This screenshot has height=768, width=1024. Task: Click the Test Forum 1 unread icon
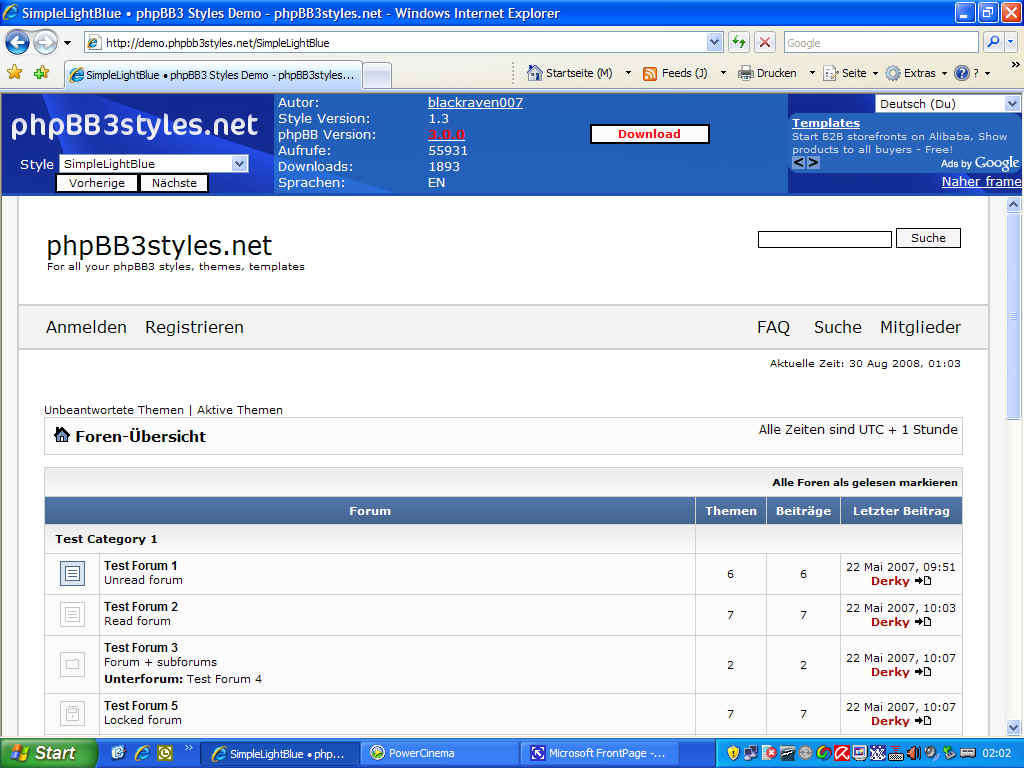pos(72,573)
